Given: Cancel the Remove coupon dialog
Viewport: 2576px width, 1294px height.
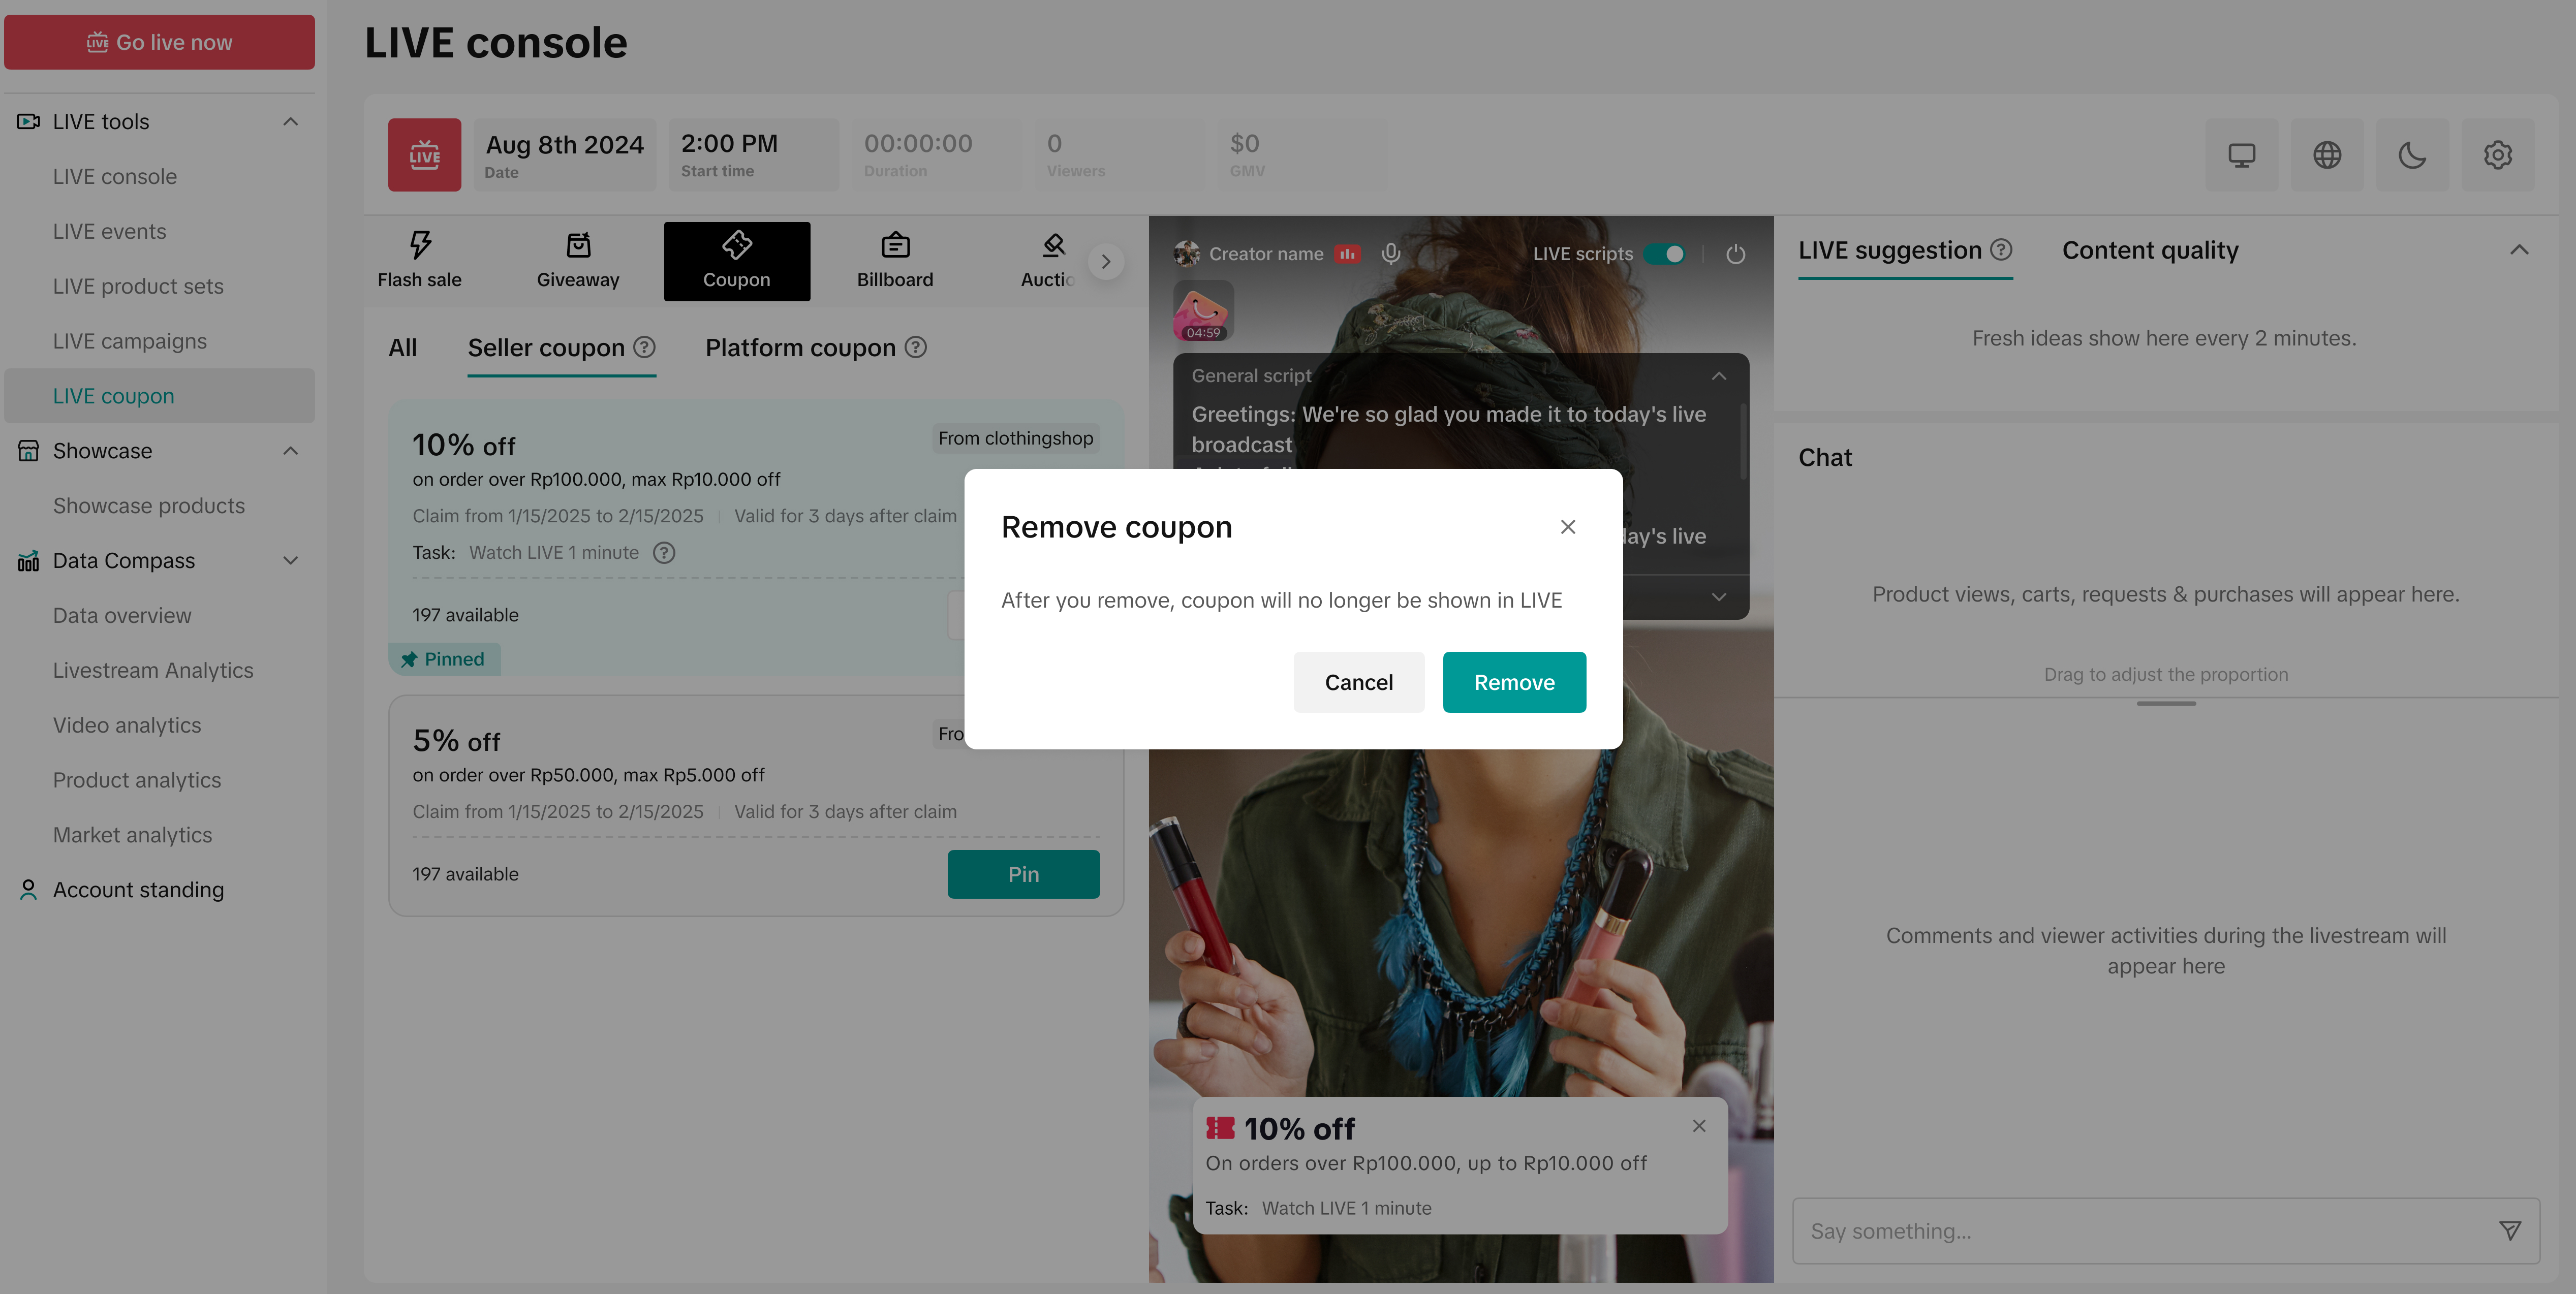Looking at the screenshot, I should pos(1358,682).
